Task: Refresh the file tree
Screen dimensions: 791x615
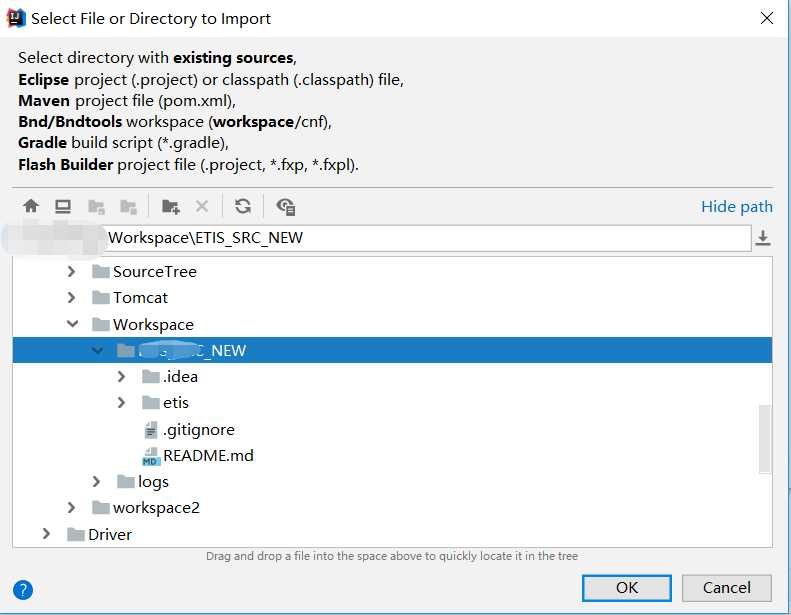Action: click(243, 206)
